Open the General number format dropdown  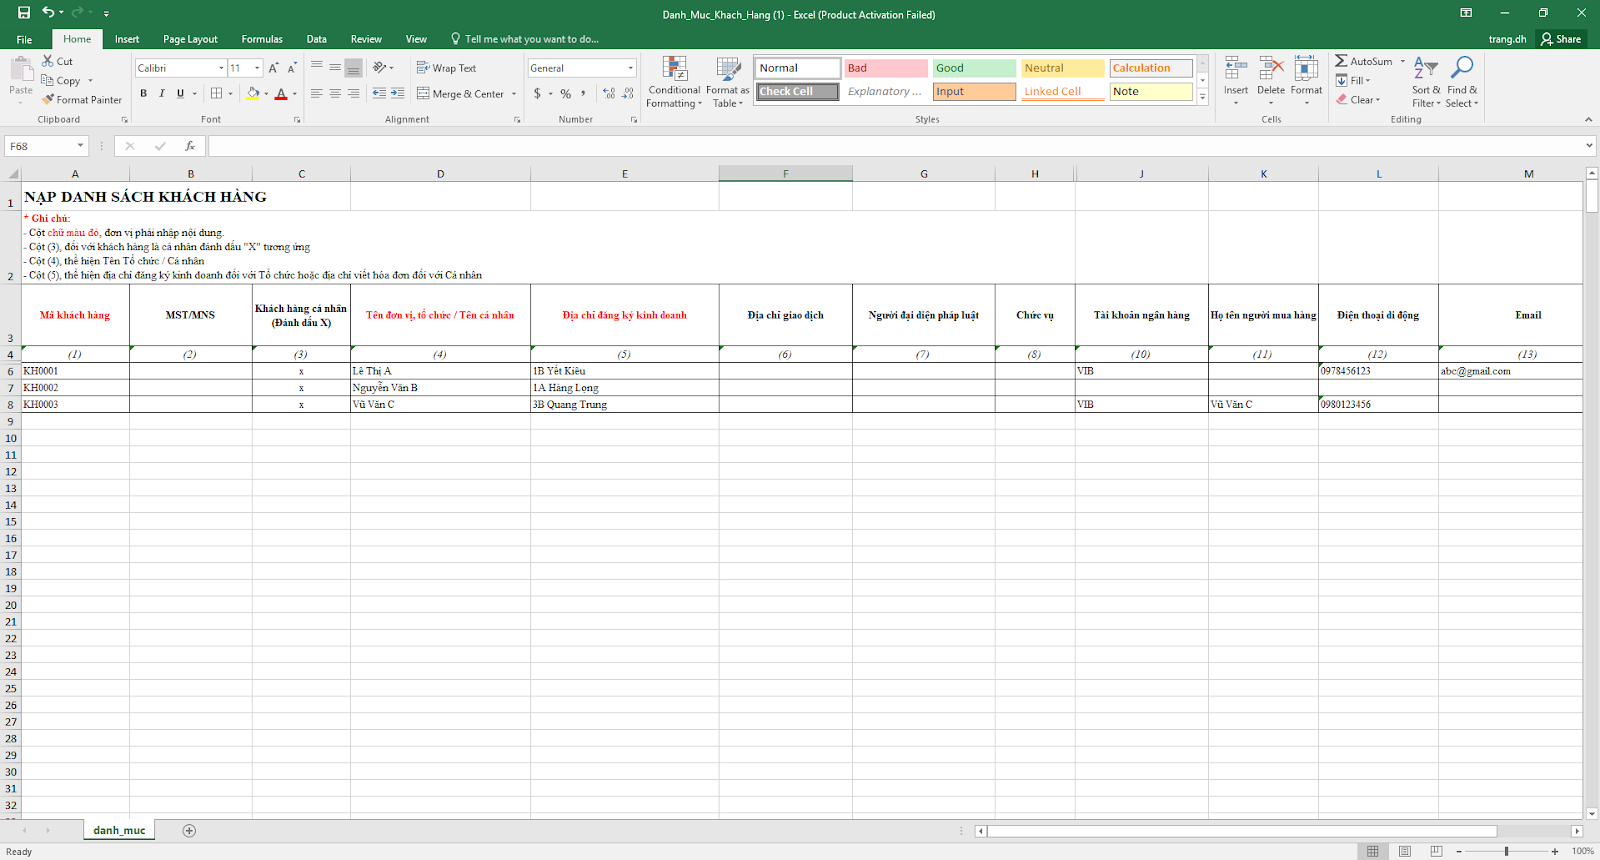click(630, 68)
